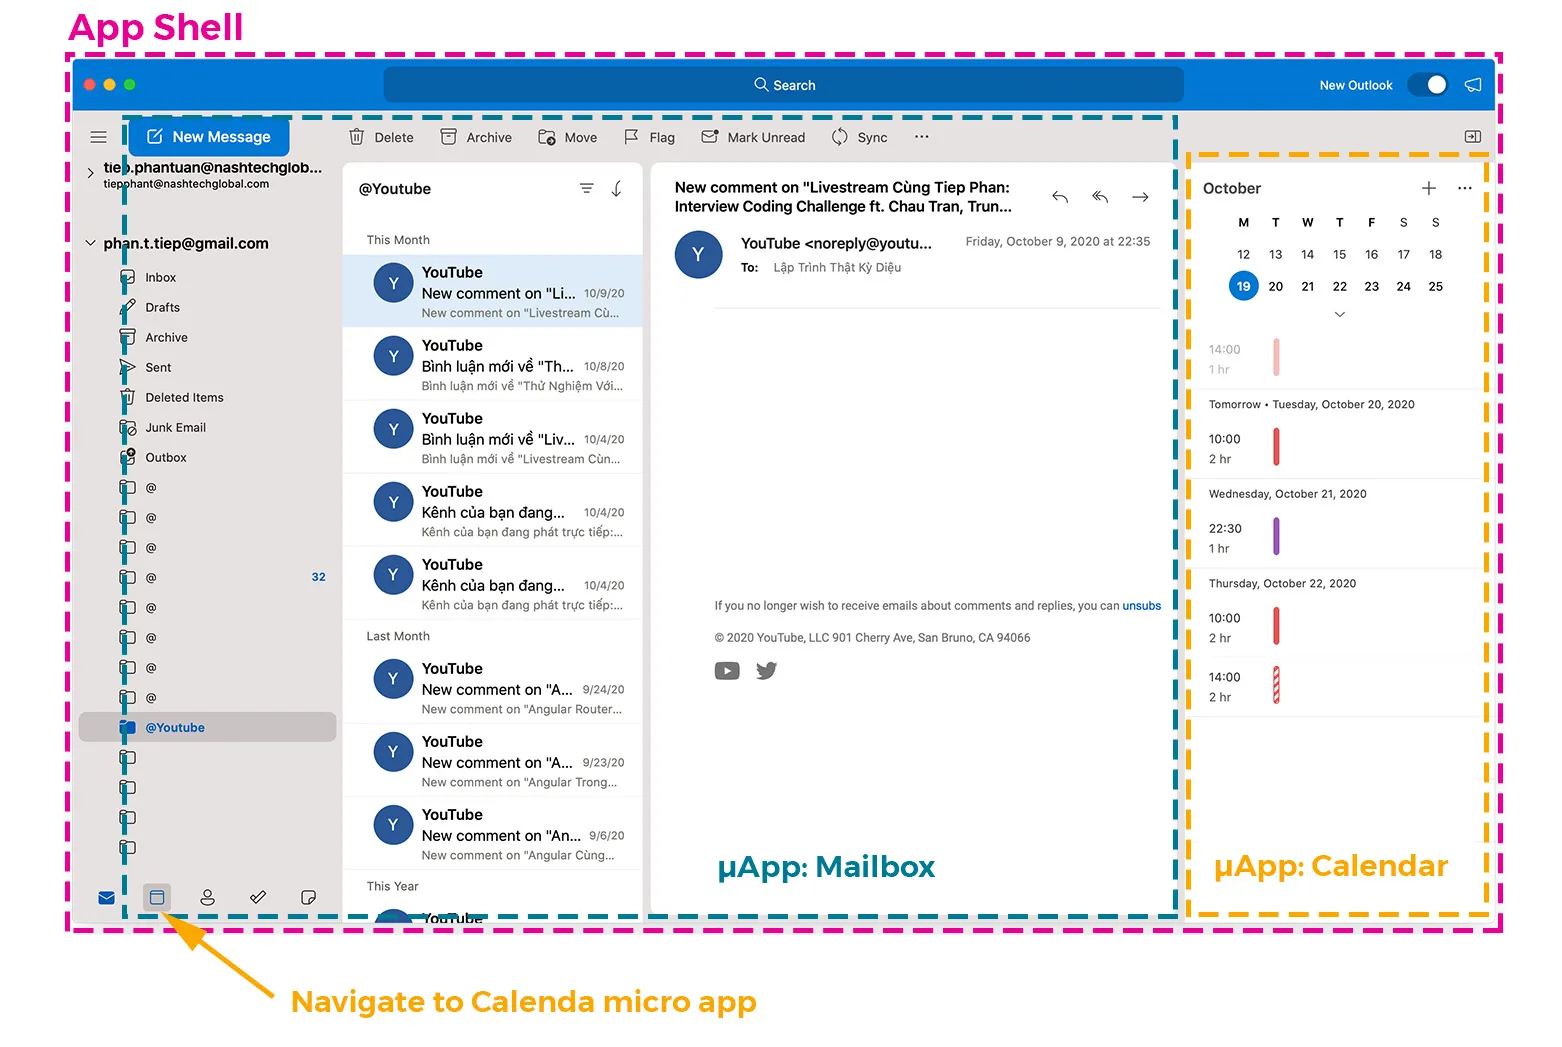The height and width of the screenshot is (1047, 1562).
Task: Click the unsubscribe link in email
Action: coord(1141,606)
